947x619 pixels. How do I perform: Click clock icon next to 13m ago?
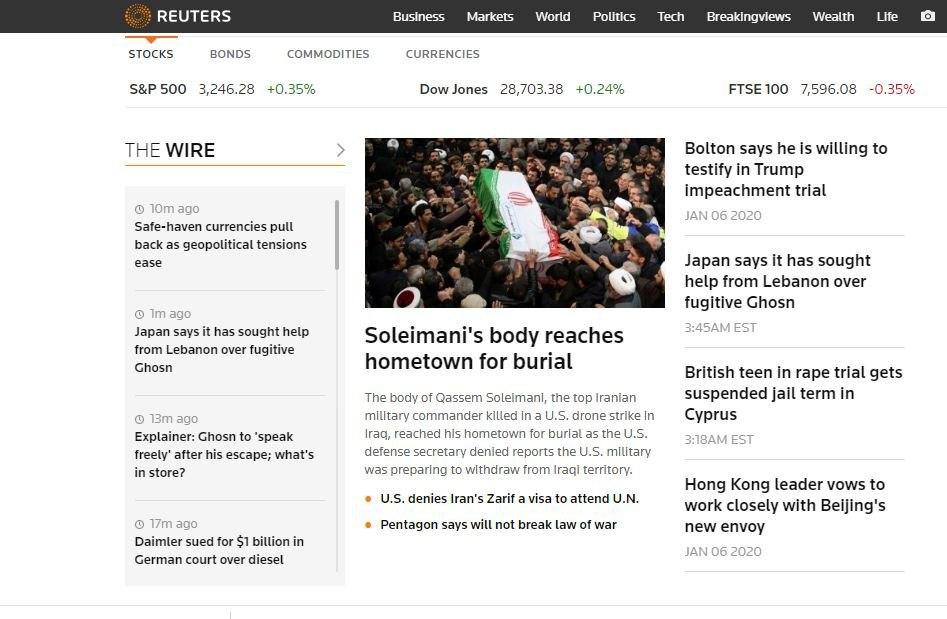(x=140, y=419)
